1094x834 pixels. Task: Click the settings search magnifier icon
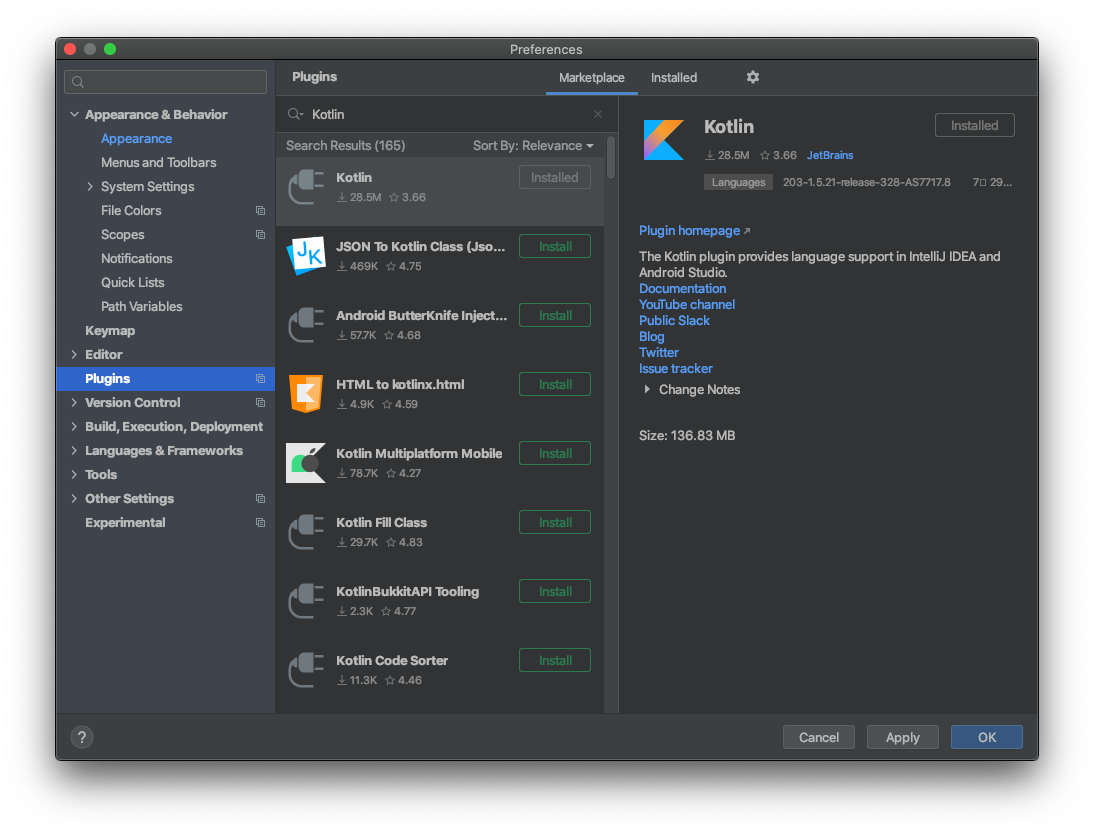pos(78,82)
